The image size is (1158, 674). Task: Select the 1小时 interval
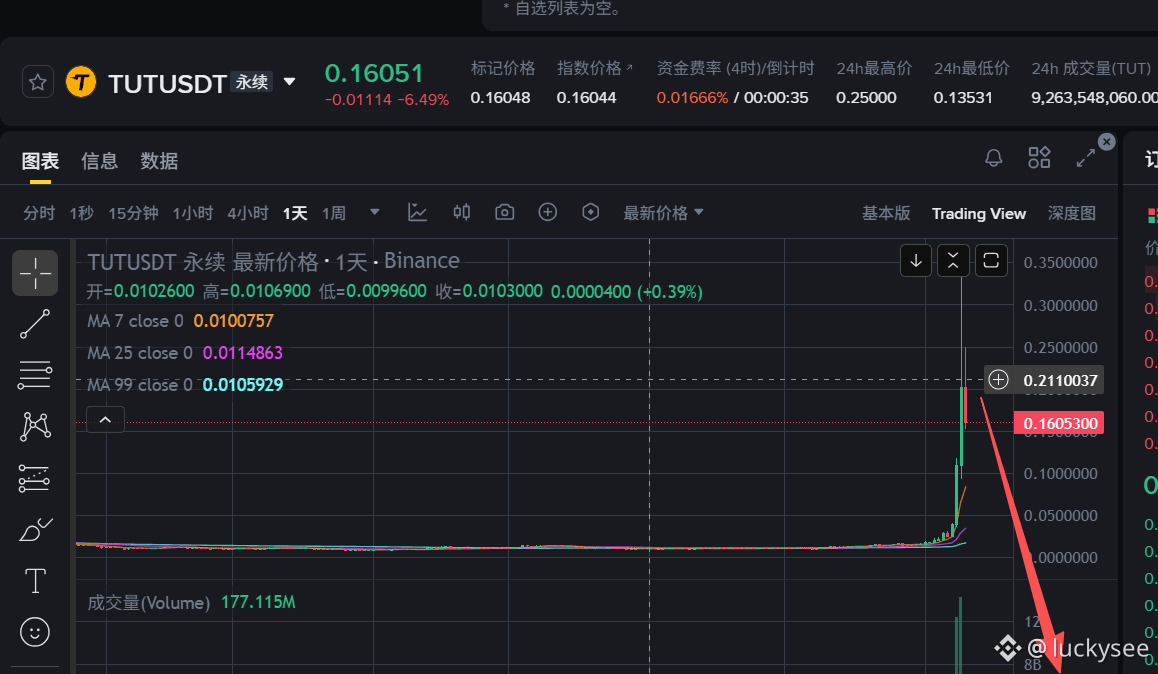[x=193, y=213]
